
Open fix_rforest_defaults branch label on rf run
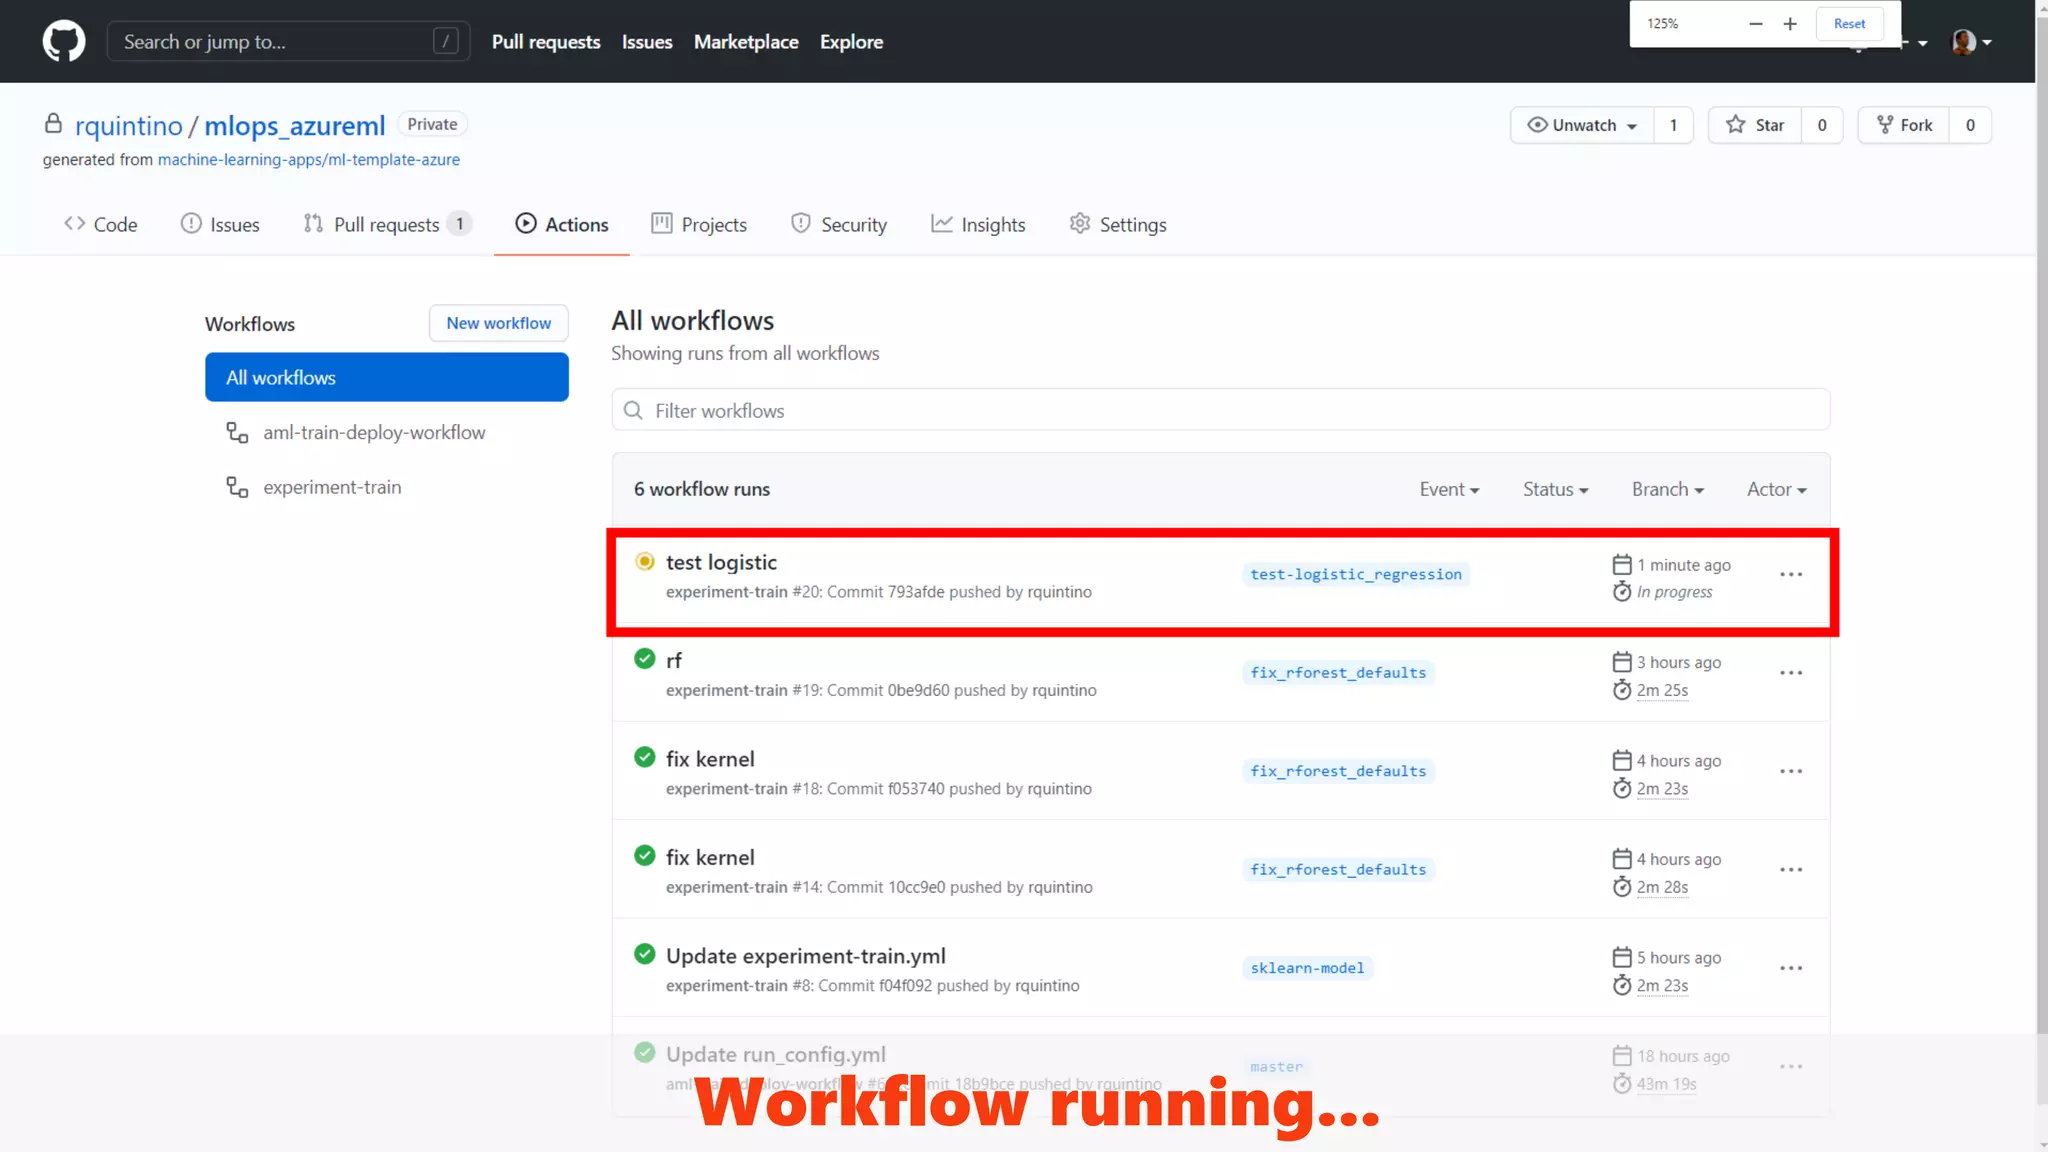(x=1338, y=673)
